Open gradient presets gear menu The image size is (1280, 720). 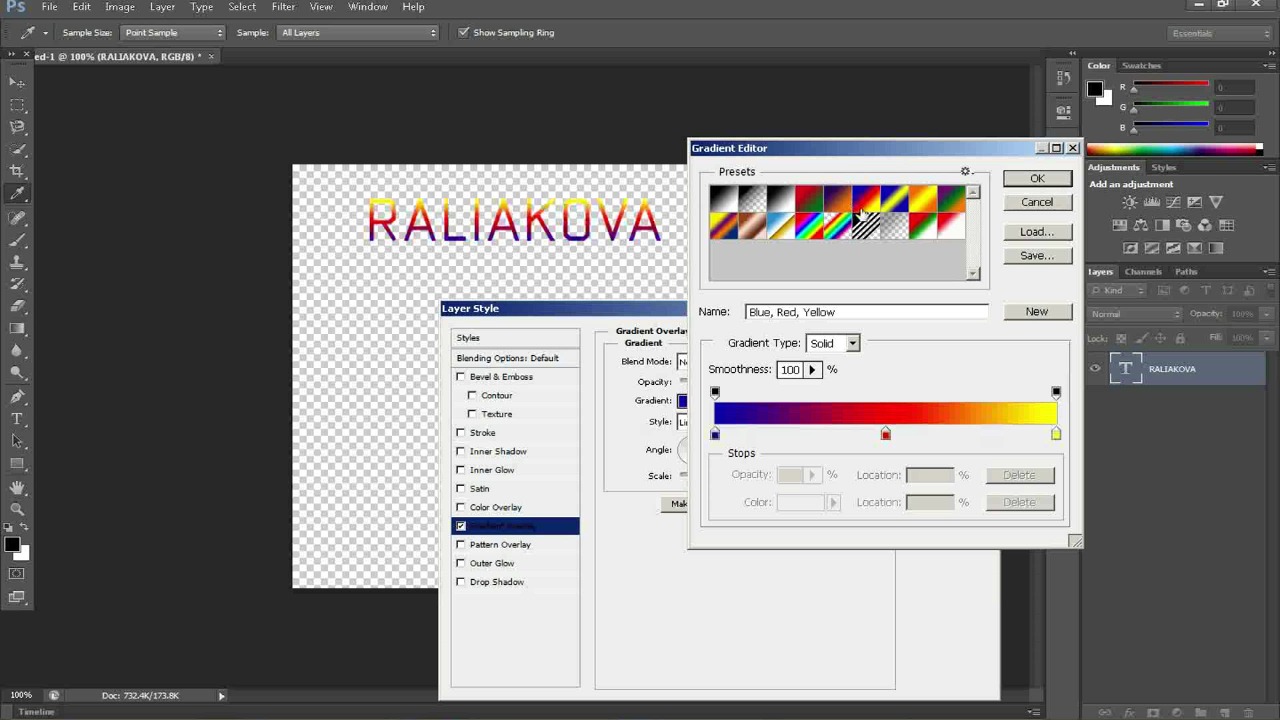[966, 172]
